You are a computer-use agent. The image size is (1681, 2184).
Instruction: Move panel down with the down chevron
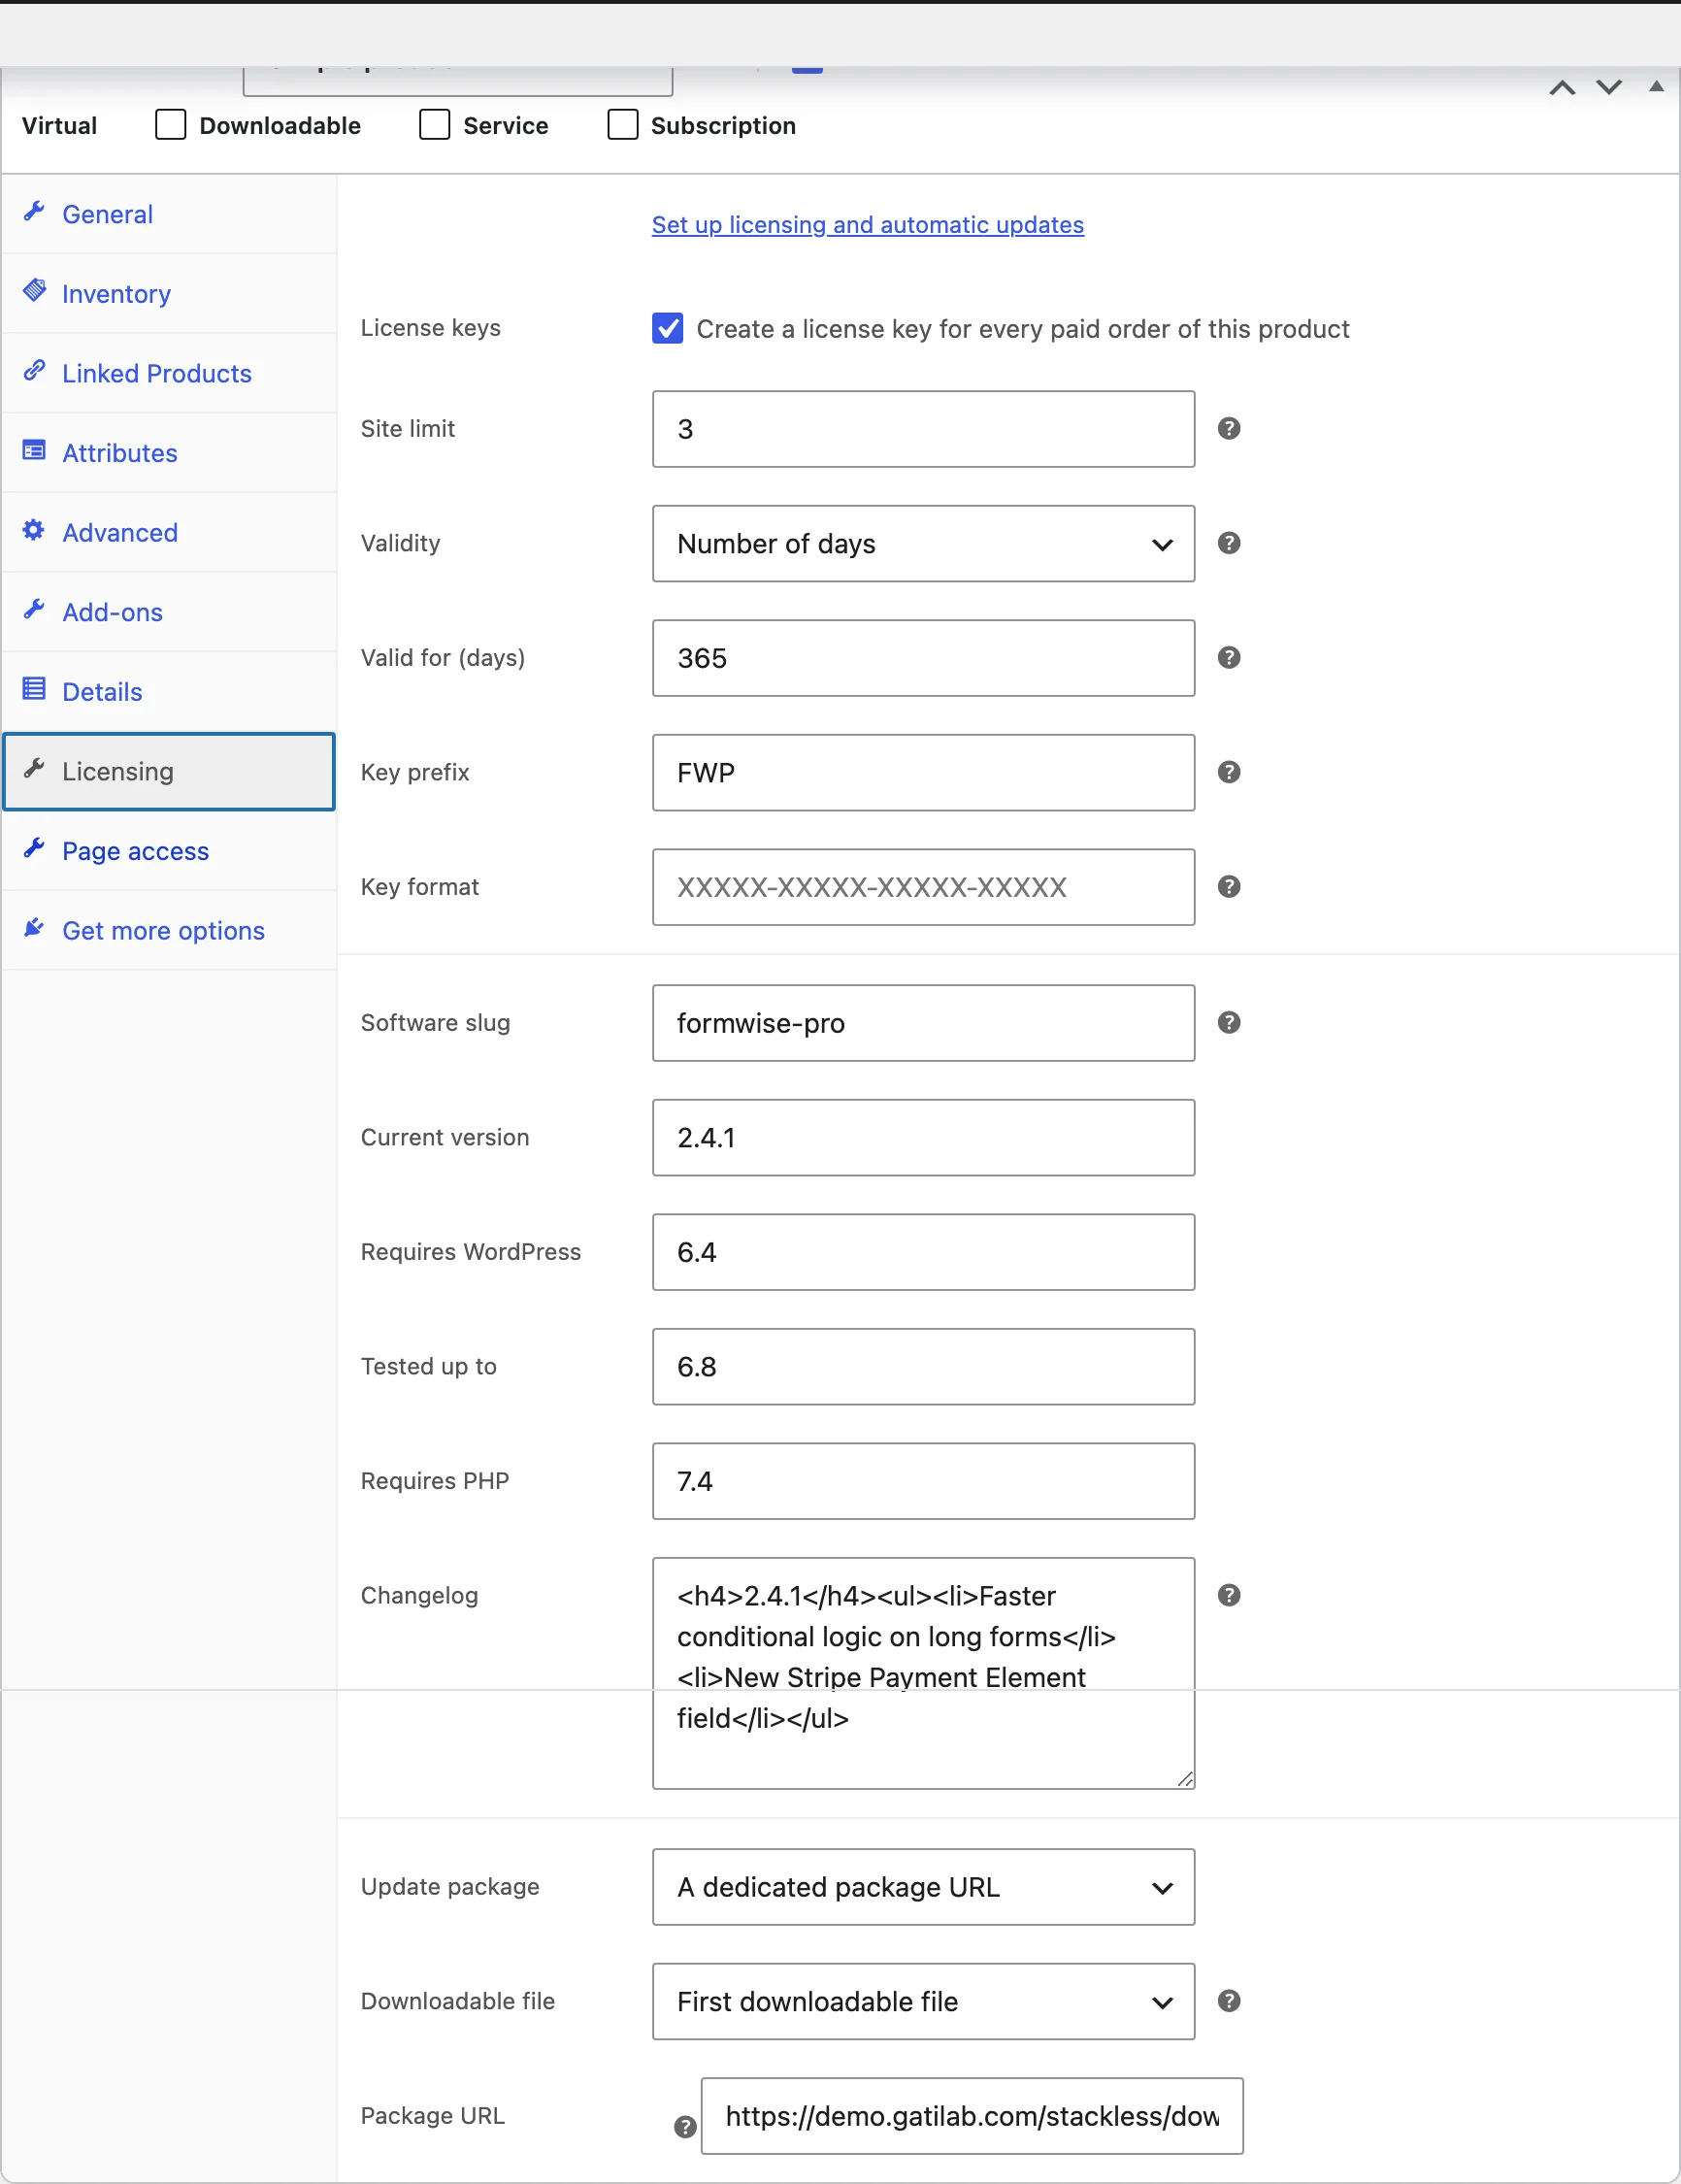coord(1609,88)
